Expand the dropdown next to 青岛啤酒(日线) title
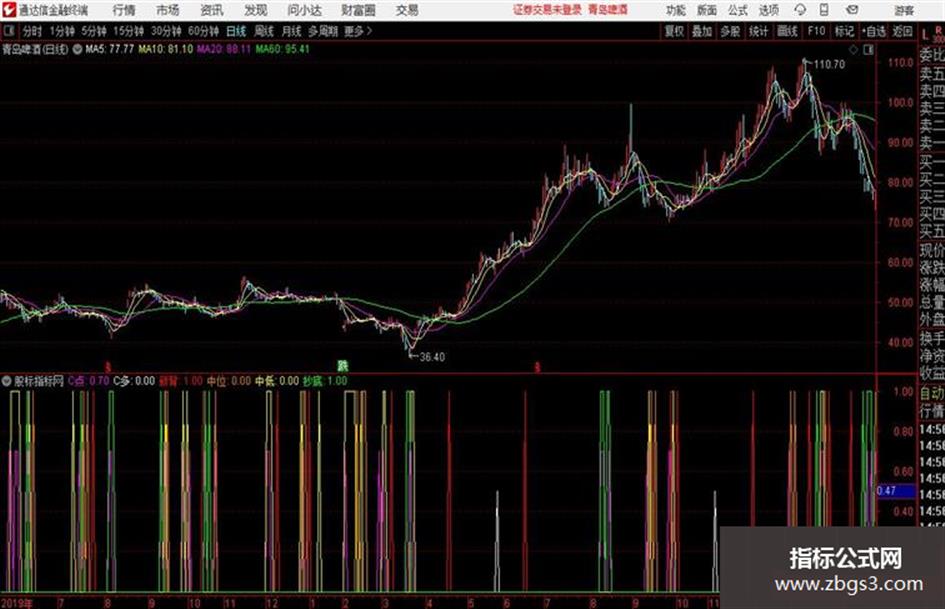 point(77,49)
